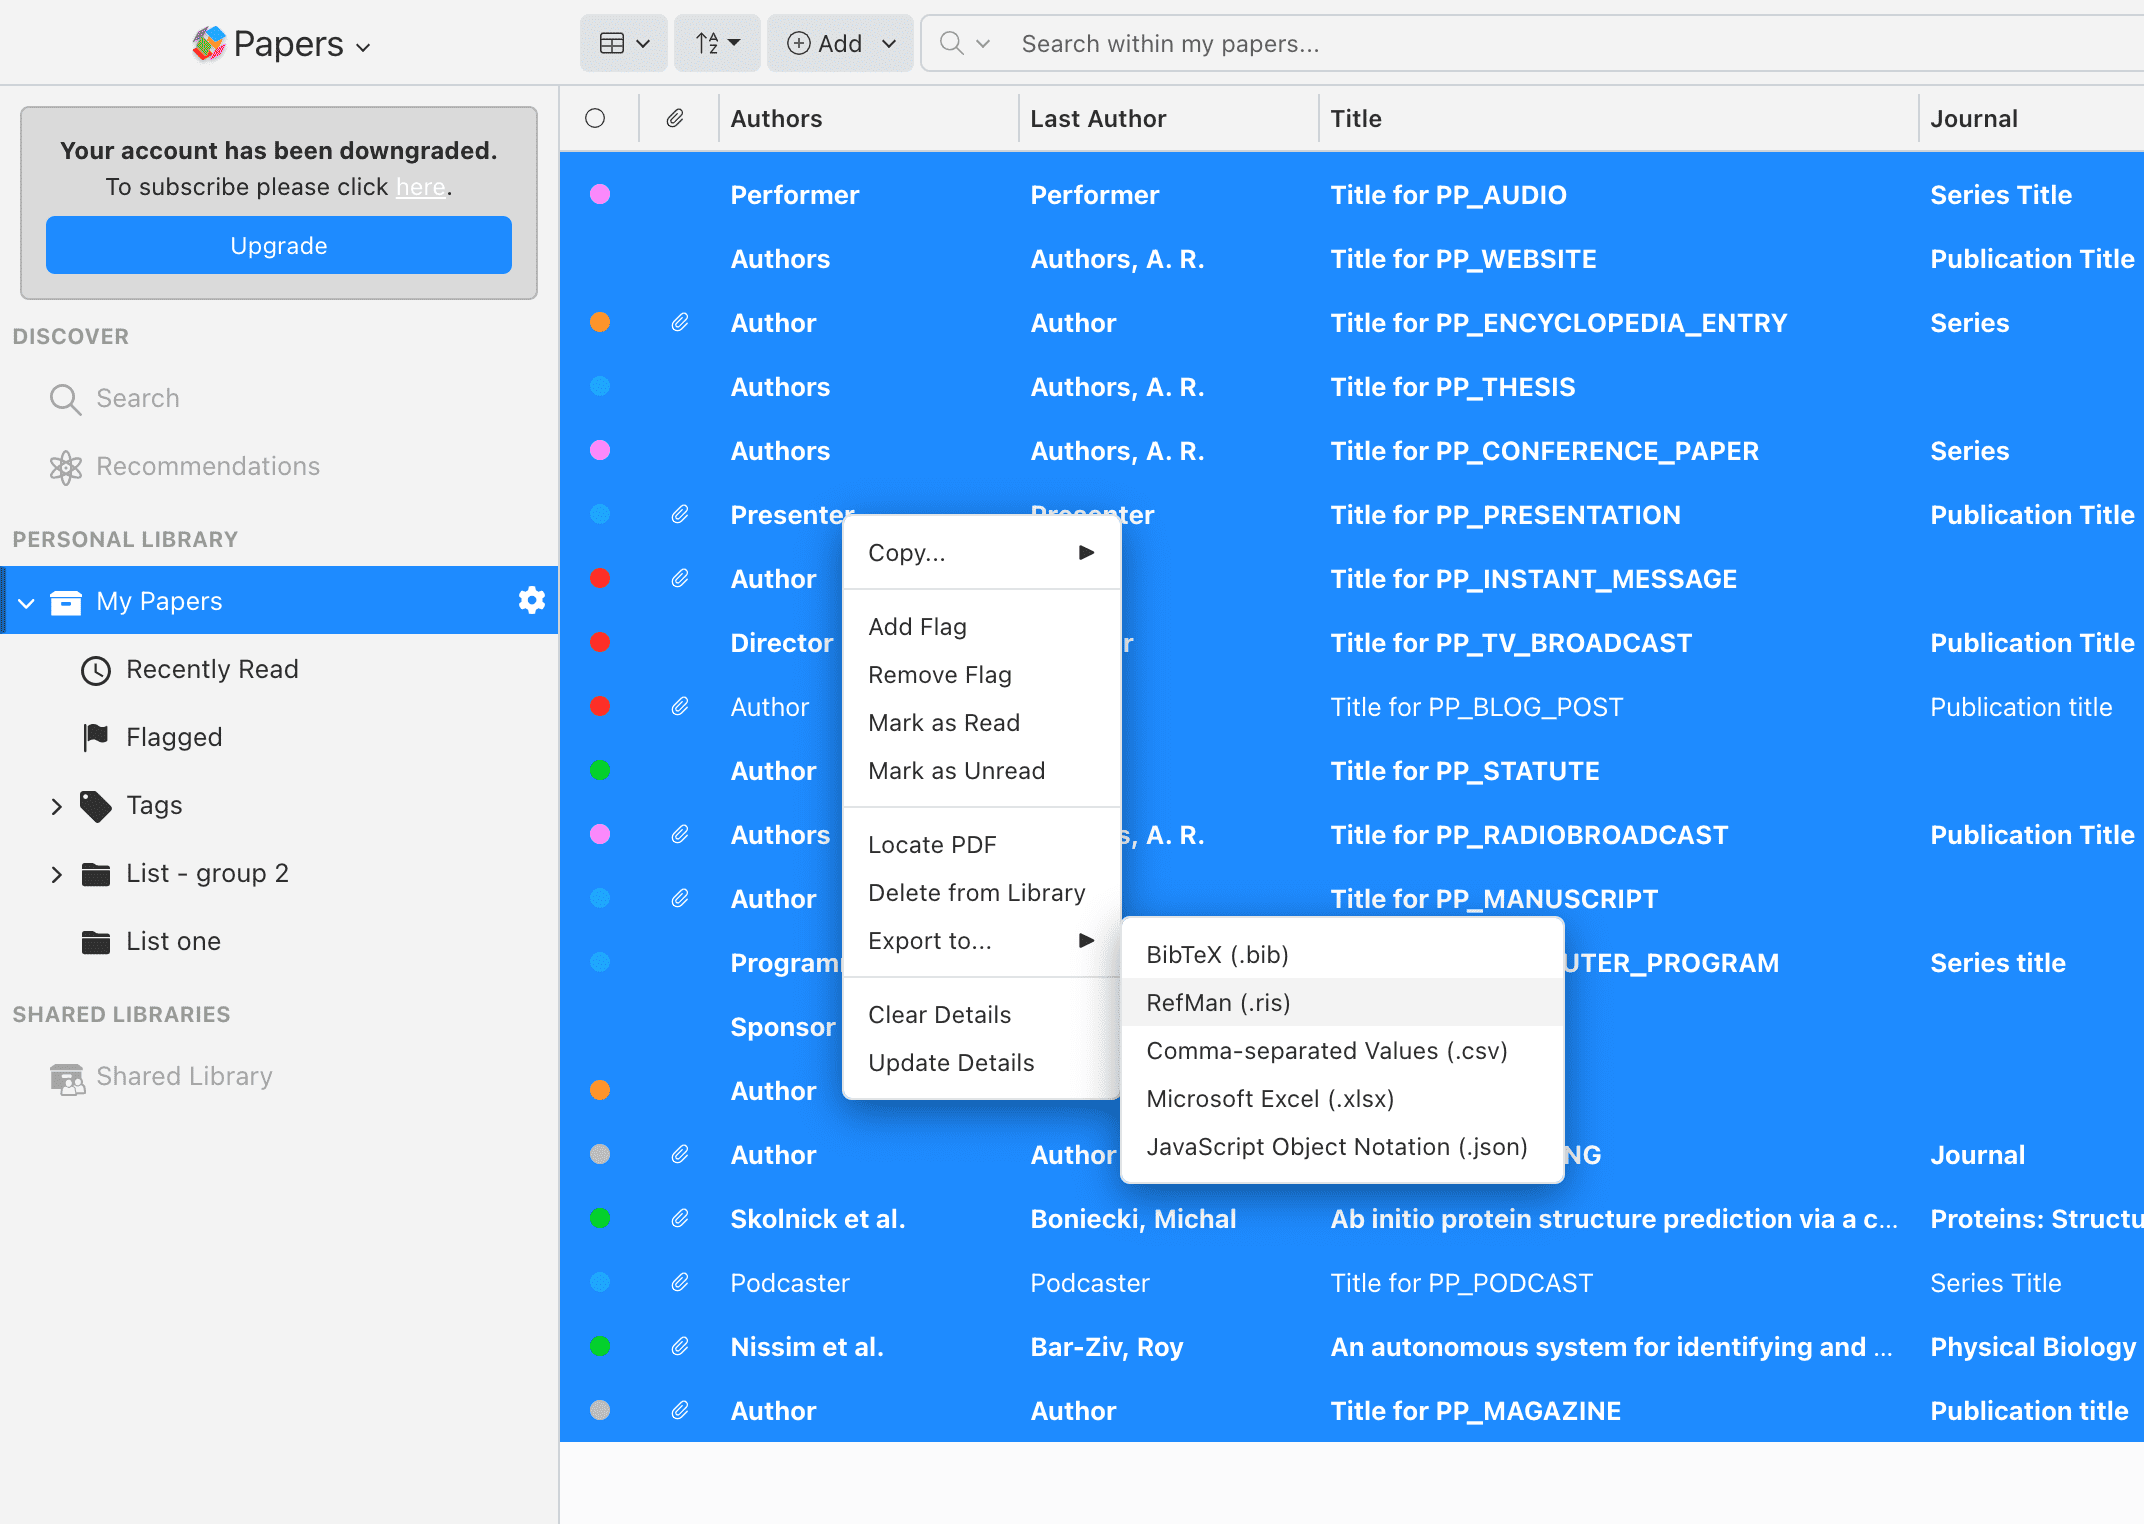This screenshot has height=1524, width=2144.
Task: Toggle the green dot on Skolnick et al. row
Action: [600, 1218]
